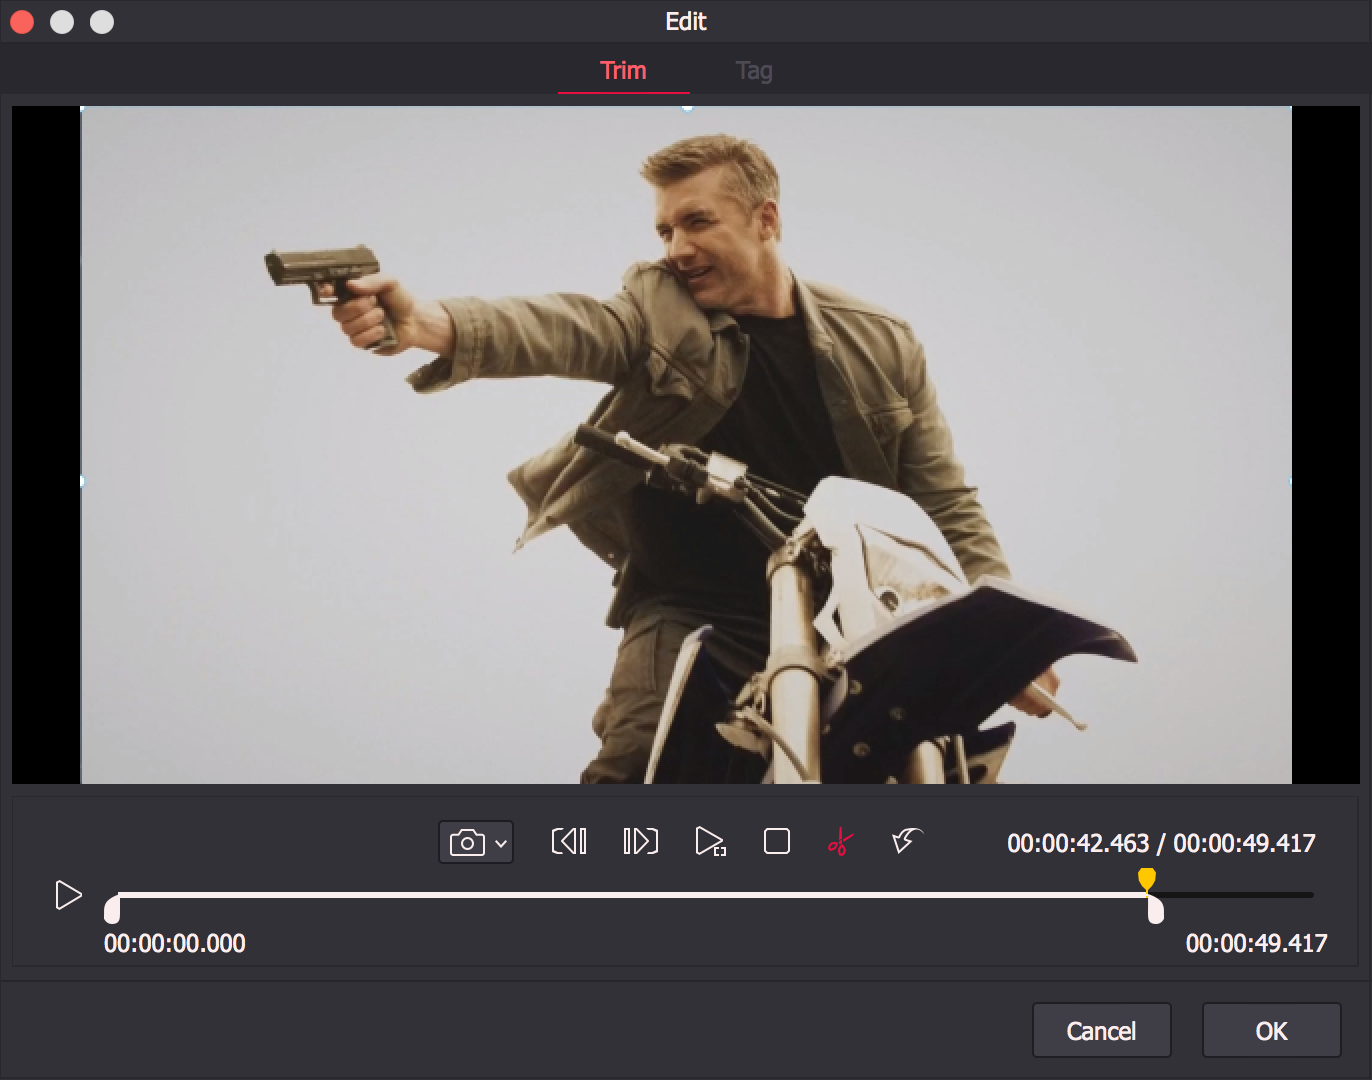Cut the clip with the red scissors icon

[840, 843]
